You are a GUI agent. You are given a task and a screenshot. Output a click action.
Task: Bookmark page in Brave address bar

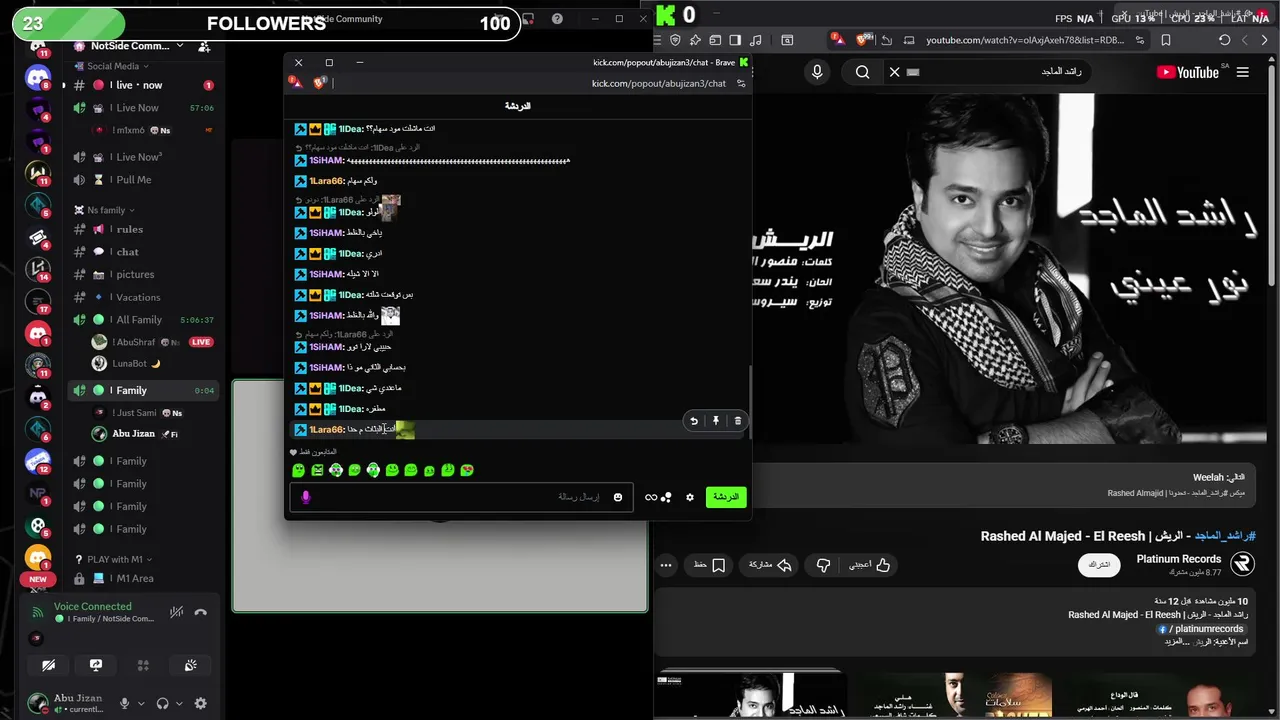[x=1166, y=40]
